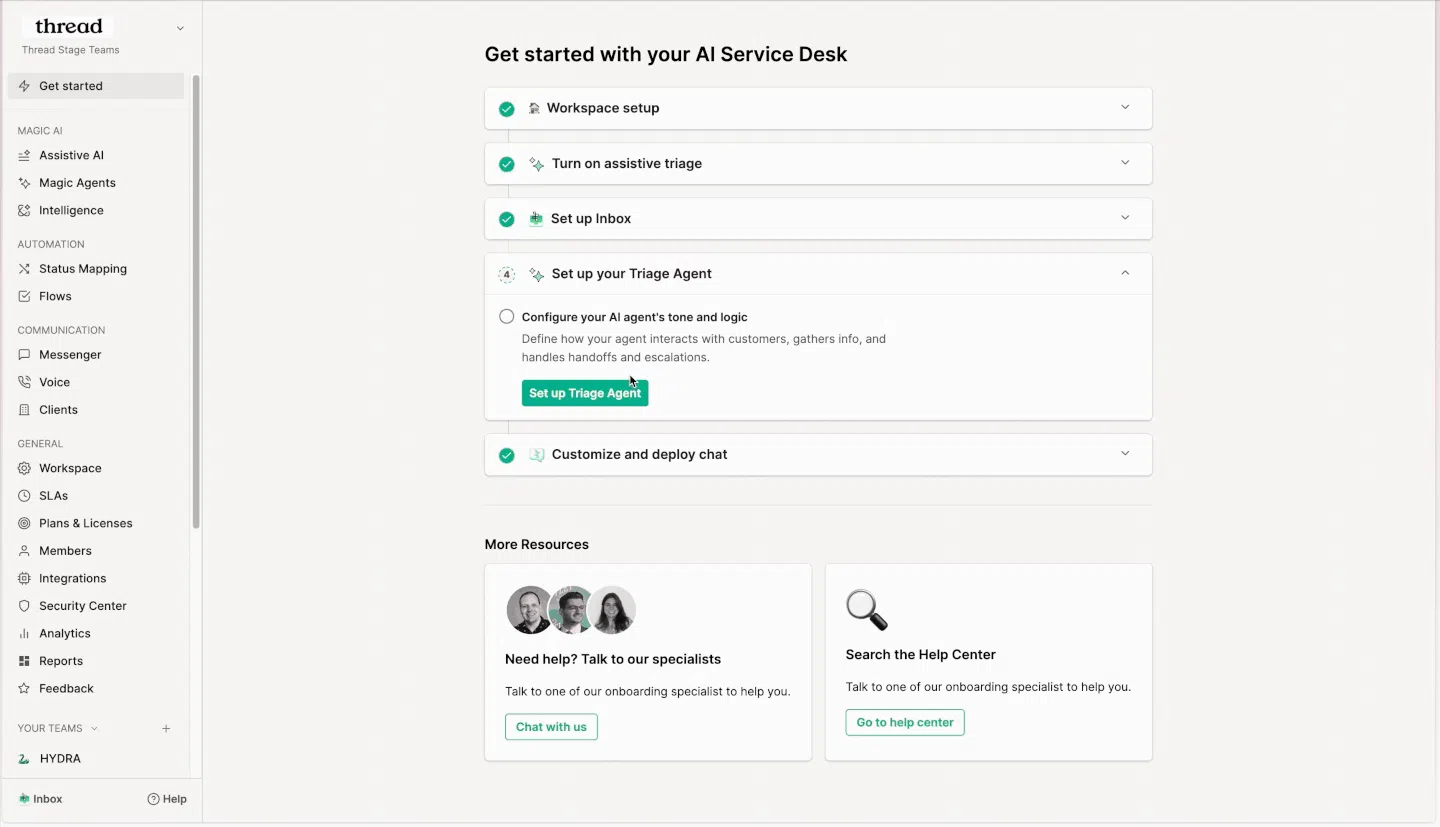1440x827 pixels.
Task: Open the Security Center shield icon
Action: 25,606
